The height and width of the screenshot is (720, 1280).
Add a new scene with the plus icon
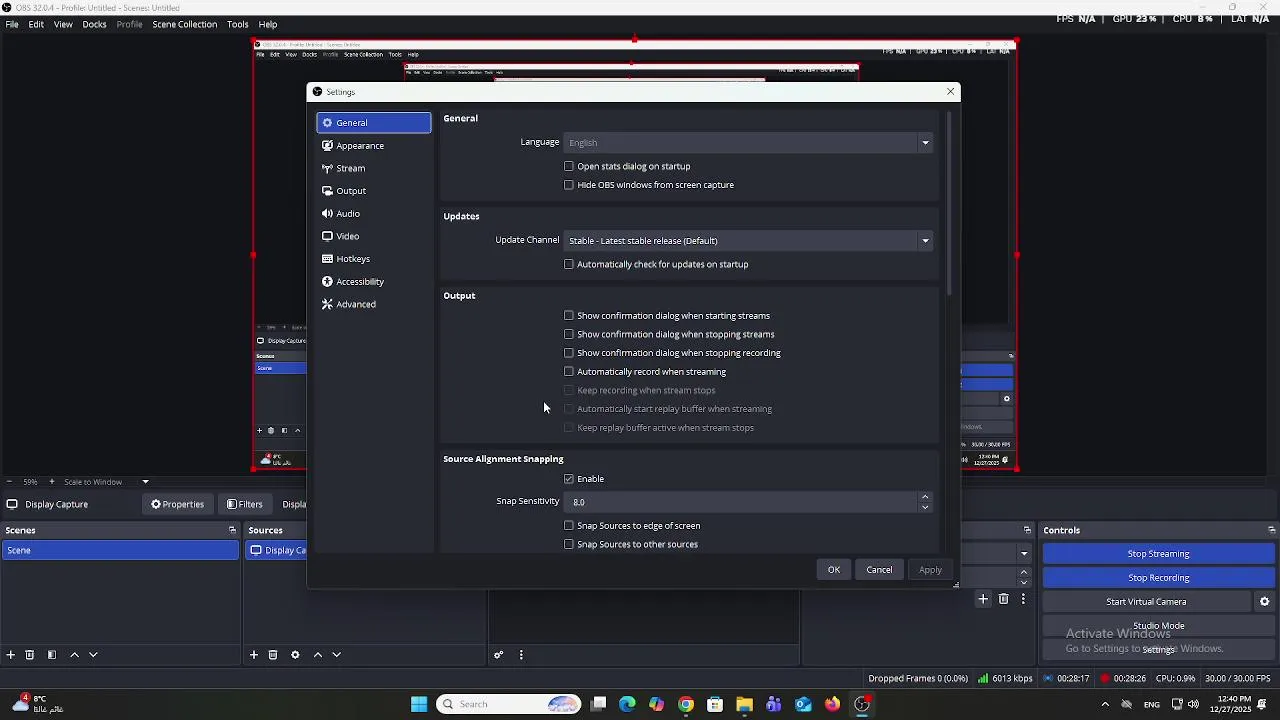point(11,655)
